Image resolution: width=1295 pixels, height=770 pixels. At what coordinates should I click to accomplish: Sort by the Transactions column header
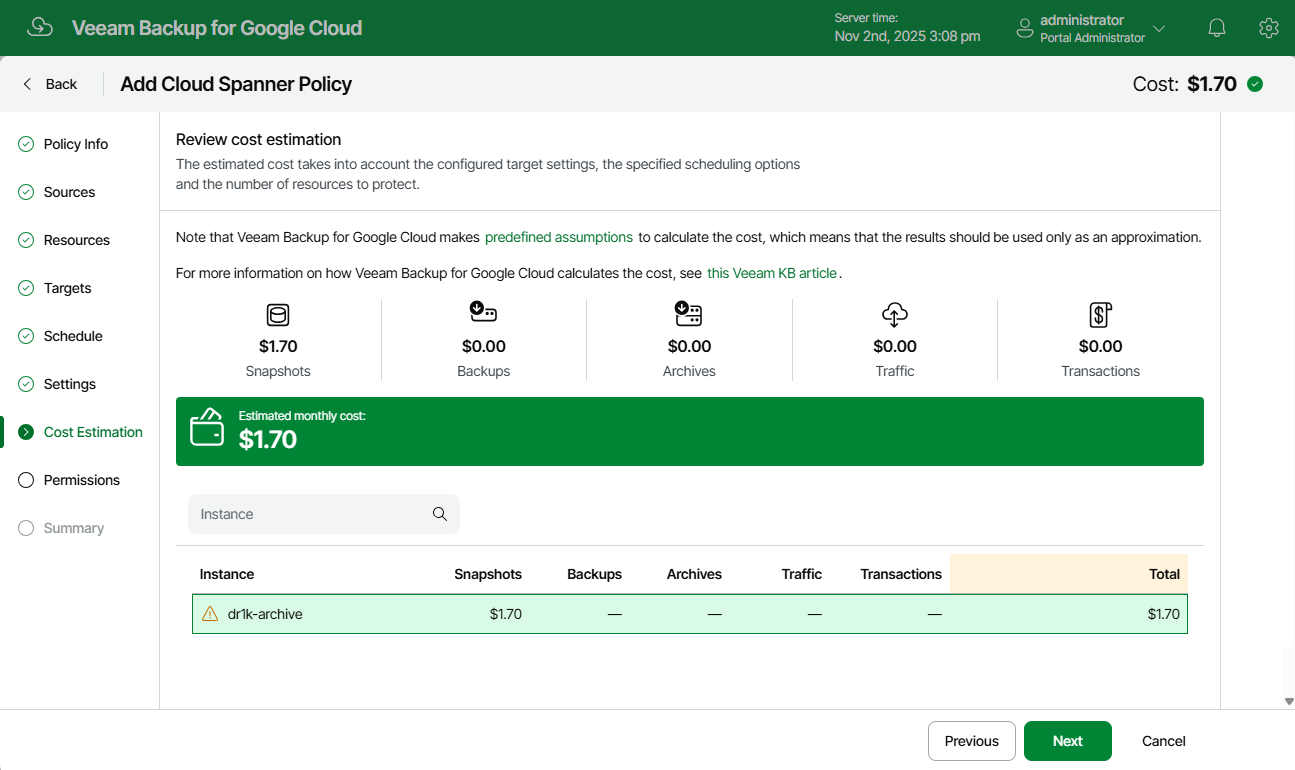901,574
